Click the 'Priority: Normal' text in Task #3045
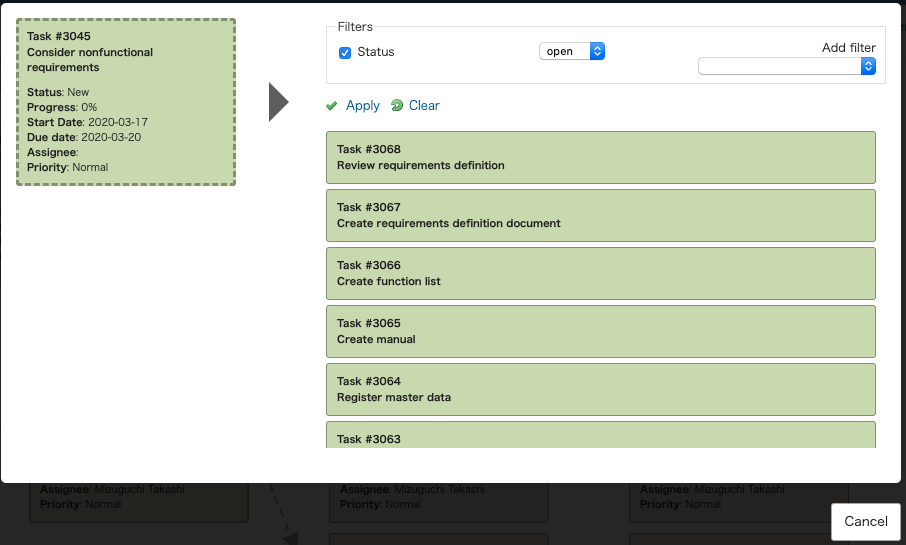The width and height of the screenshot is (906, 545). coord(67,167)
